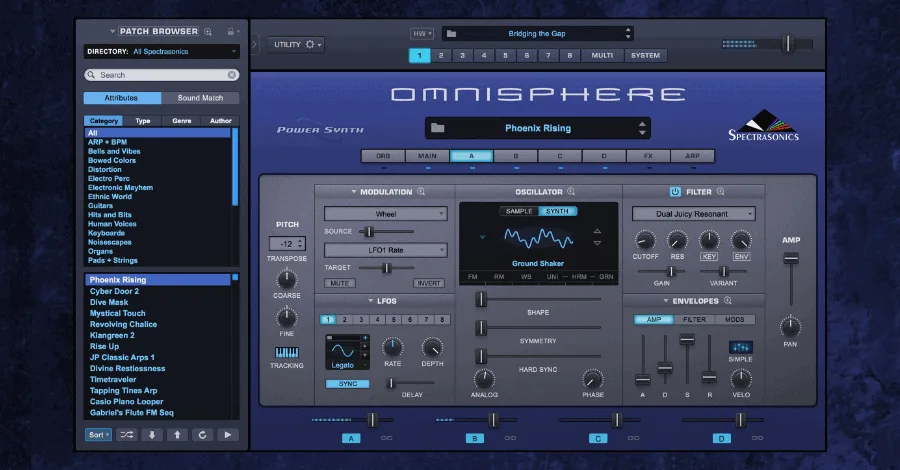Toggle modulation Mute button
900x470 pixels.
pos(340,283)
